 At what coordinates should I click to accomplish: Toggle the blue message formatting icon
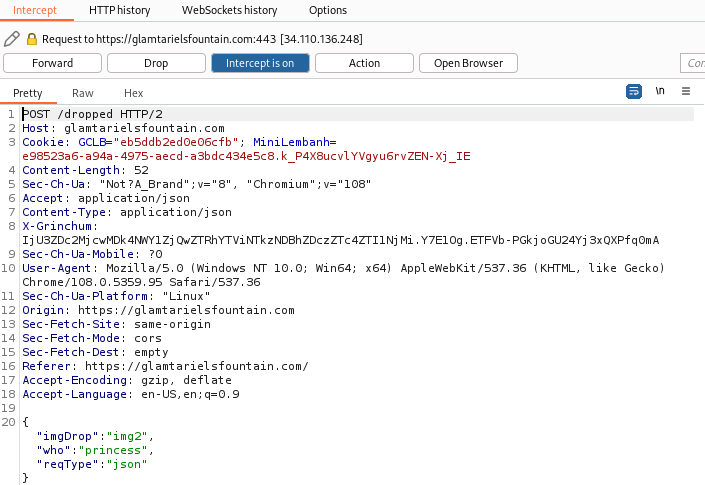click(x=633, y=91)
